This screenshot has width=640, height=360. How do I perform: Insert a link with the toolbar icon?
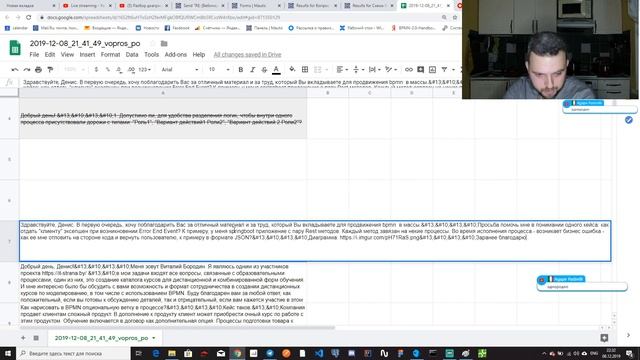(x=409, y=70)
